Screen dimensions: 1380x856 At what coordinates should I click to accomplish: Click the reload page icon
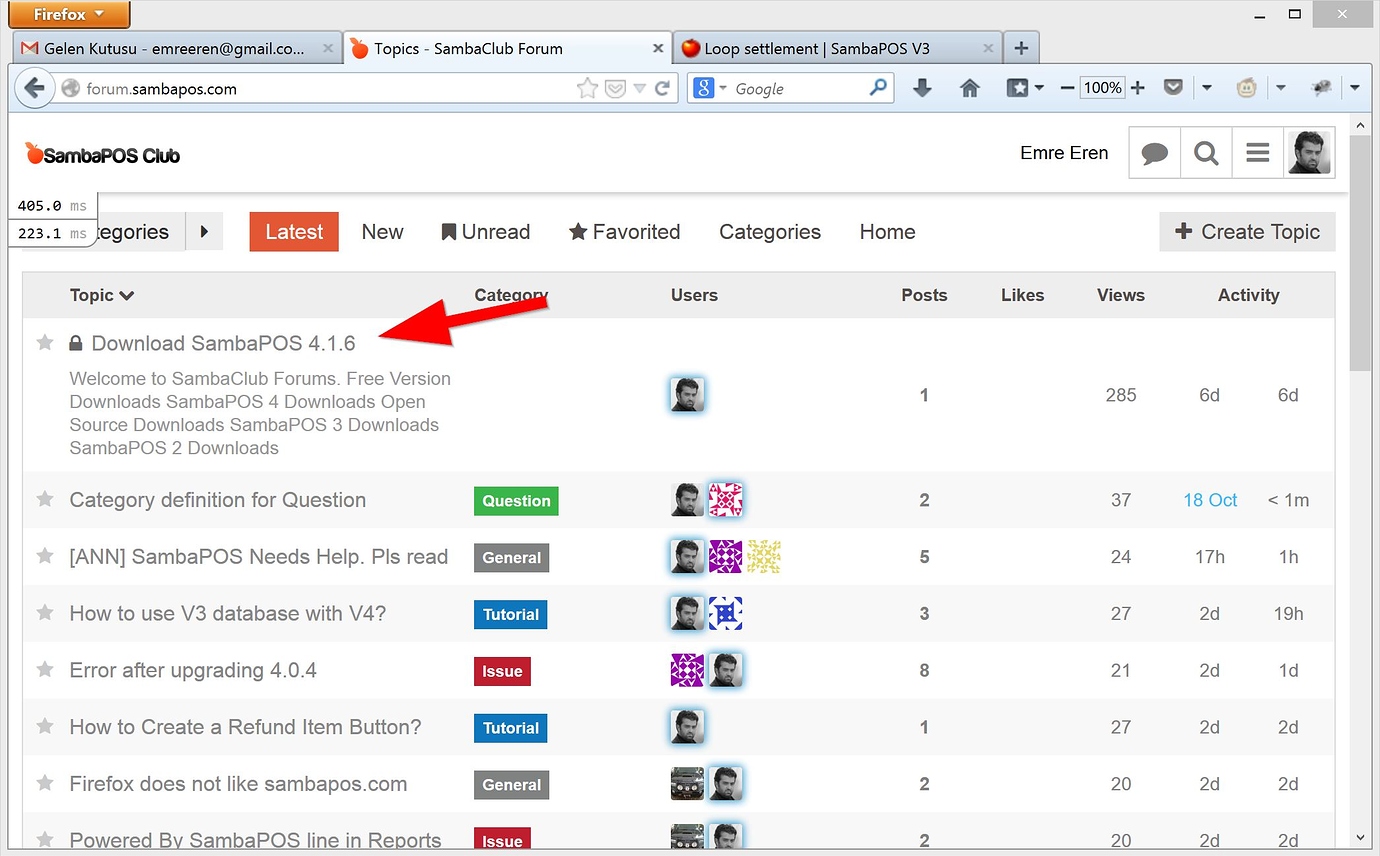[x=661, y=88]
